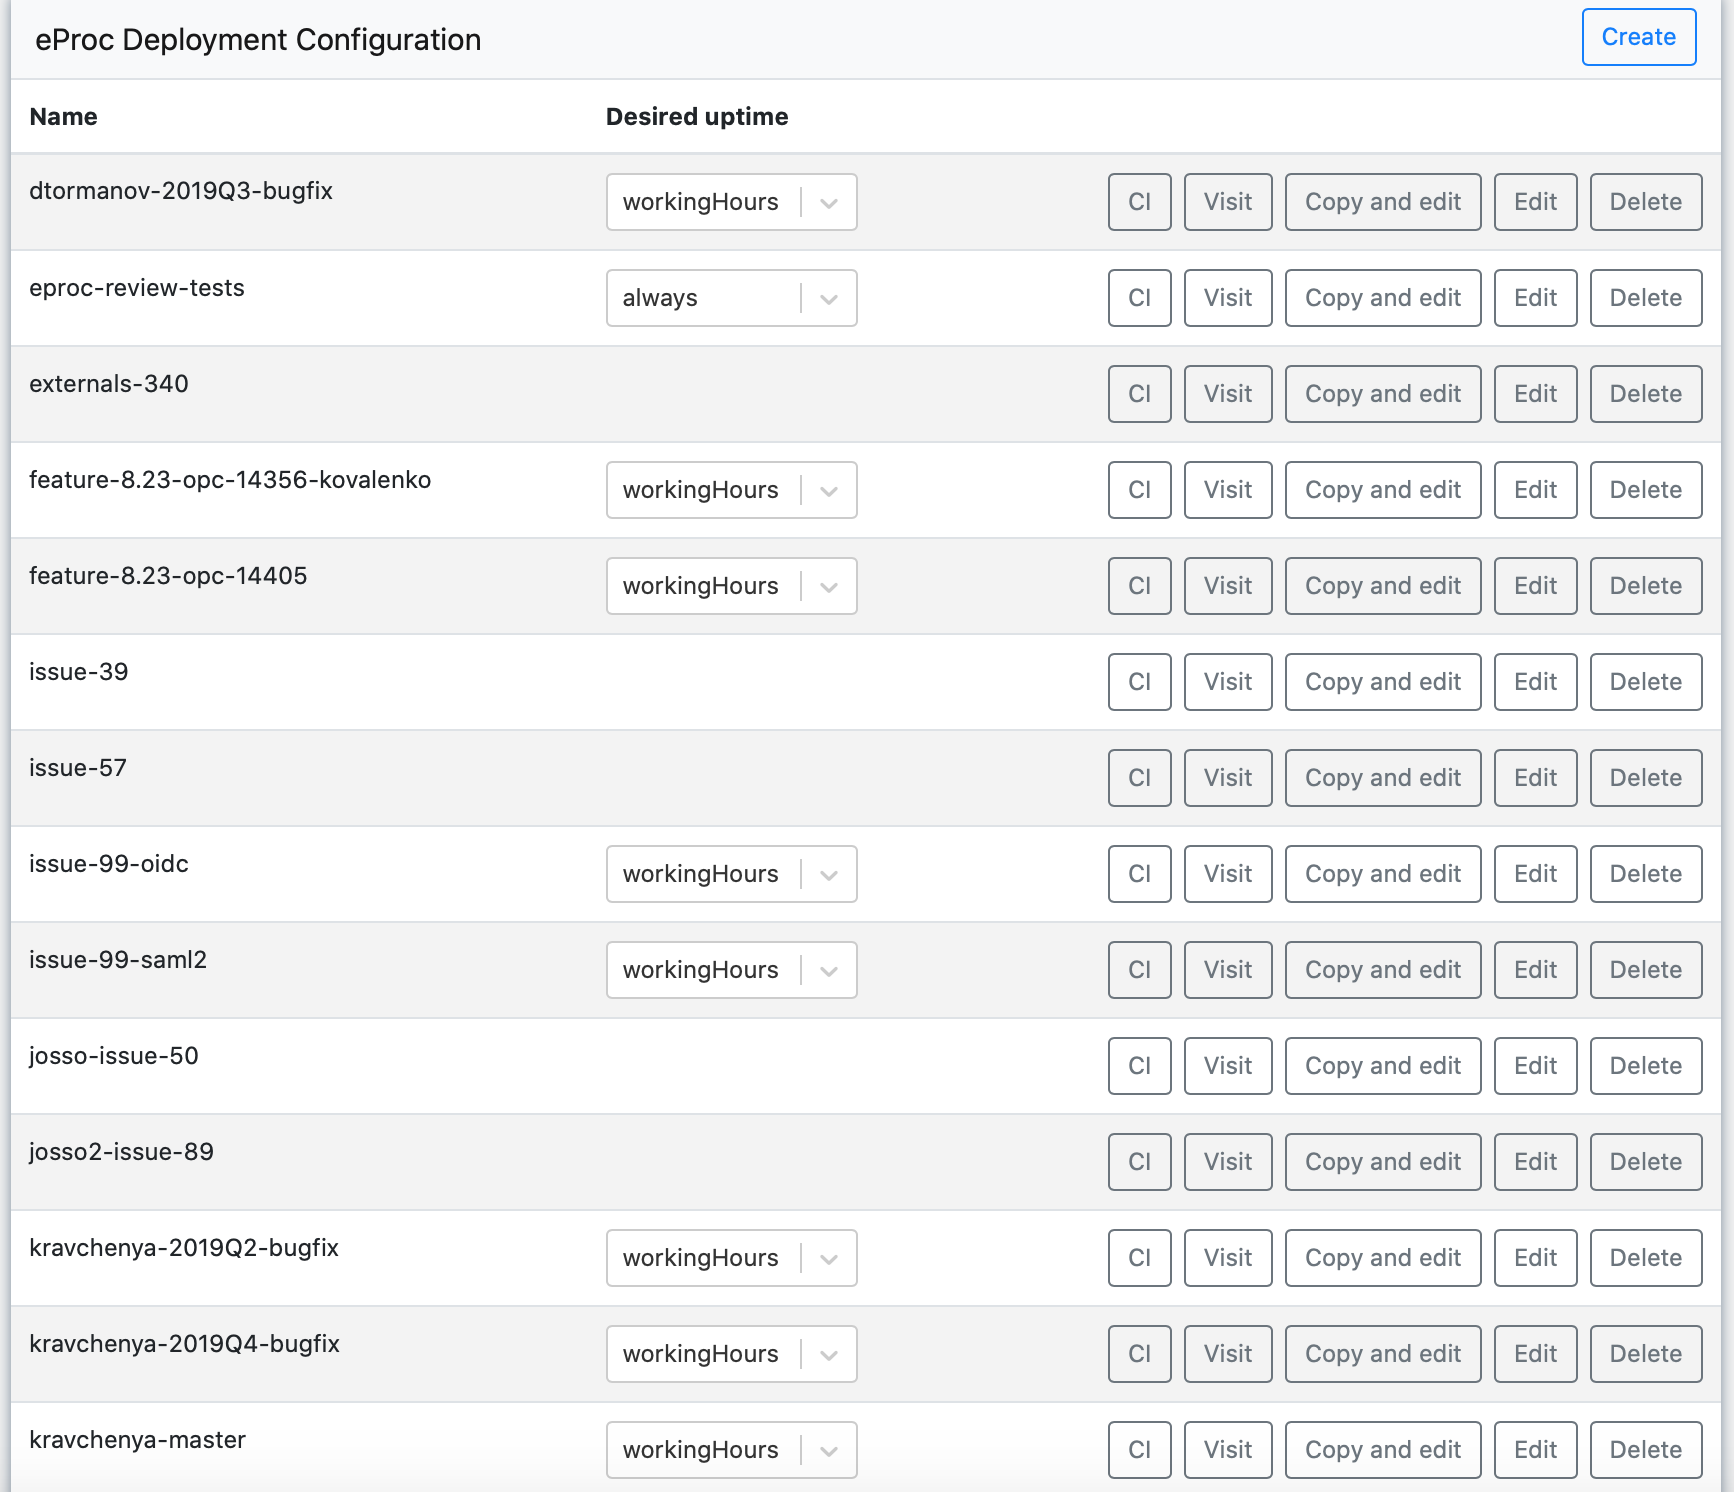Screen dimensions: 1734x1492
Task: Edit the issue-99-saml2 configuration
Action: [x=1534, y=970]
